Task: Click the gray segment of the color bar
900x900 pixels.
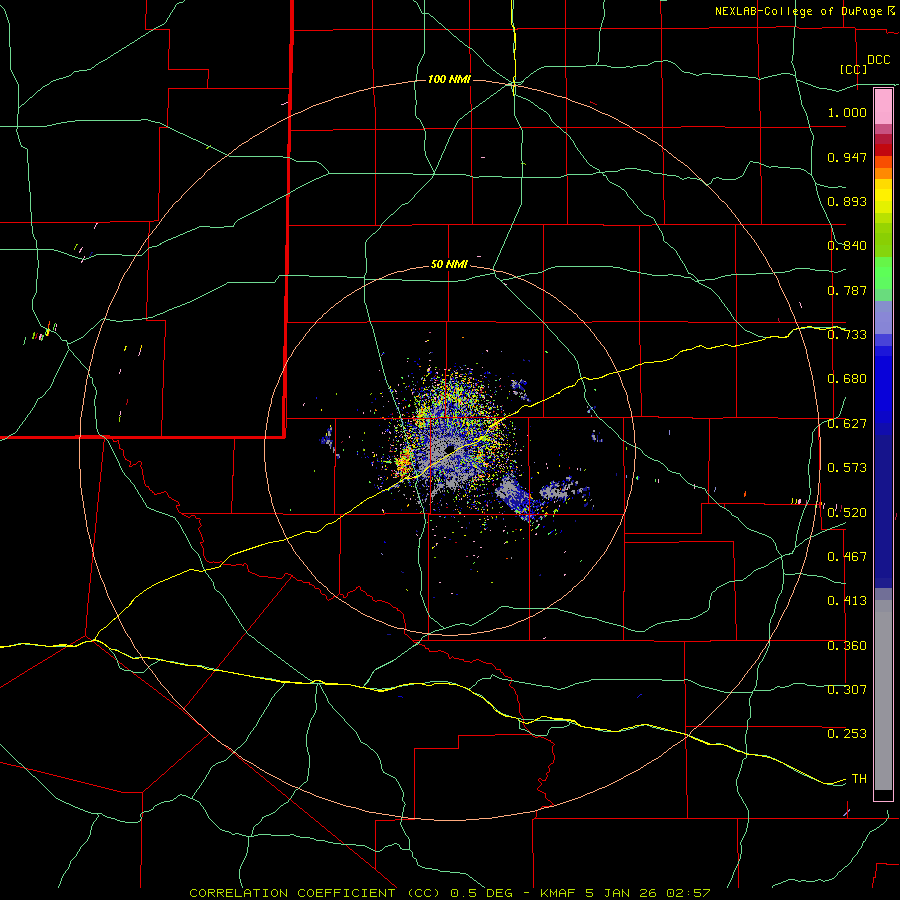Action: click(883, 695)
